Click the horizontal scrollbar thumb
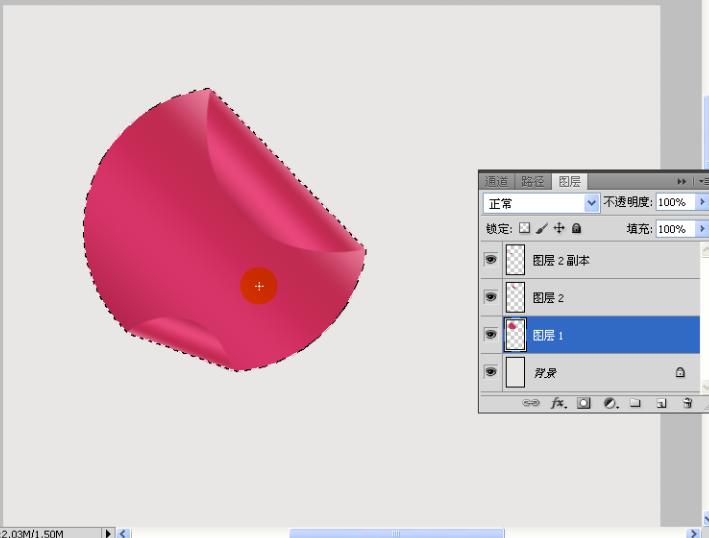Screen dimensions: 709x538 click(397, 533)
